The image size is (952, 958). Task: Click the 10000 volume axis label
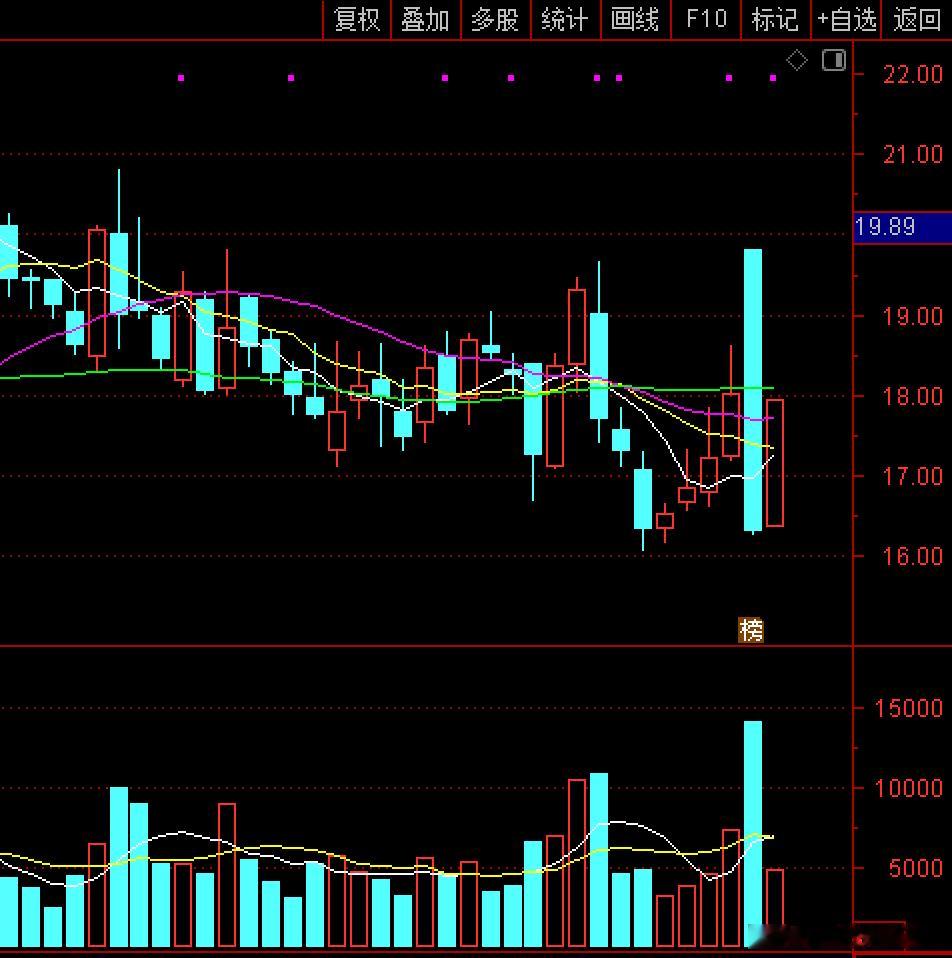[909, 788]
